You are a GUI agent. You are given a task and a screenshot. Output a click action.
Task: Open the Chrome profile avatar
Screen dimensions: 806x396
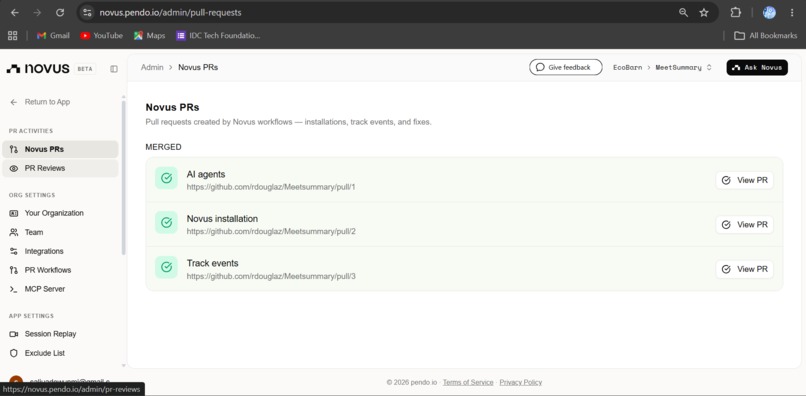click(x=769, y=12)
